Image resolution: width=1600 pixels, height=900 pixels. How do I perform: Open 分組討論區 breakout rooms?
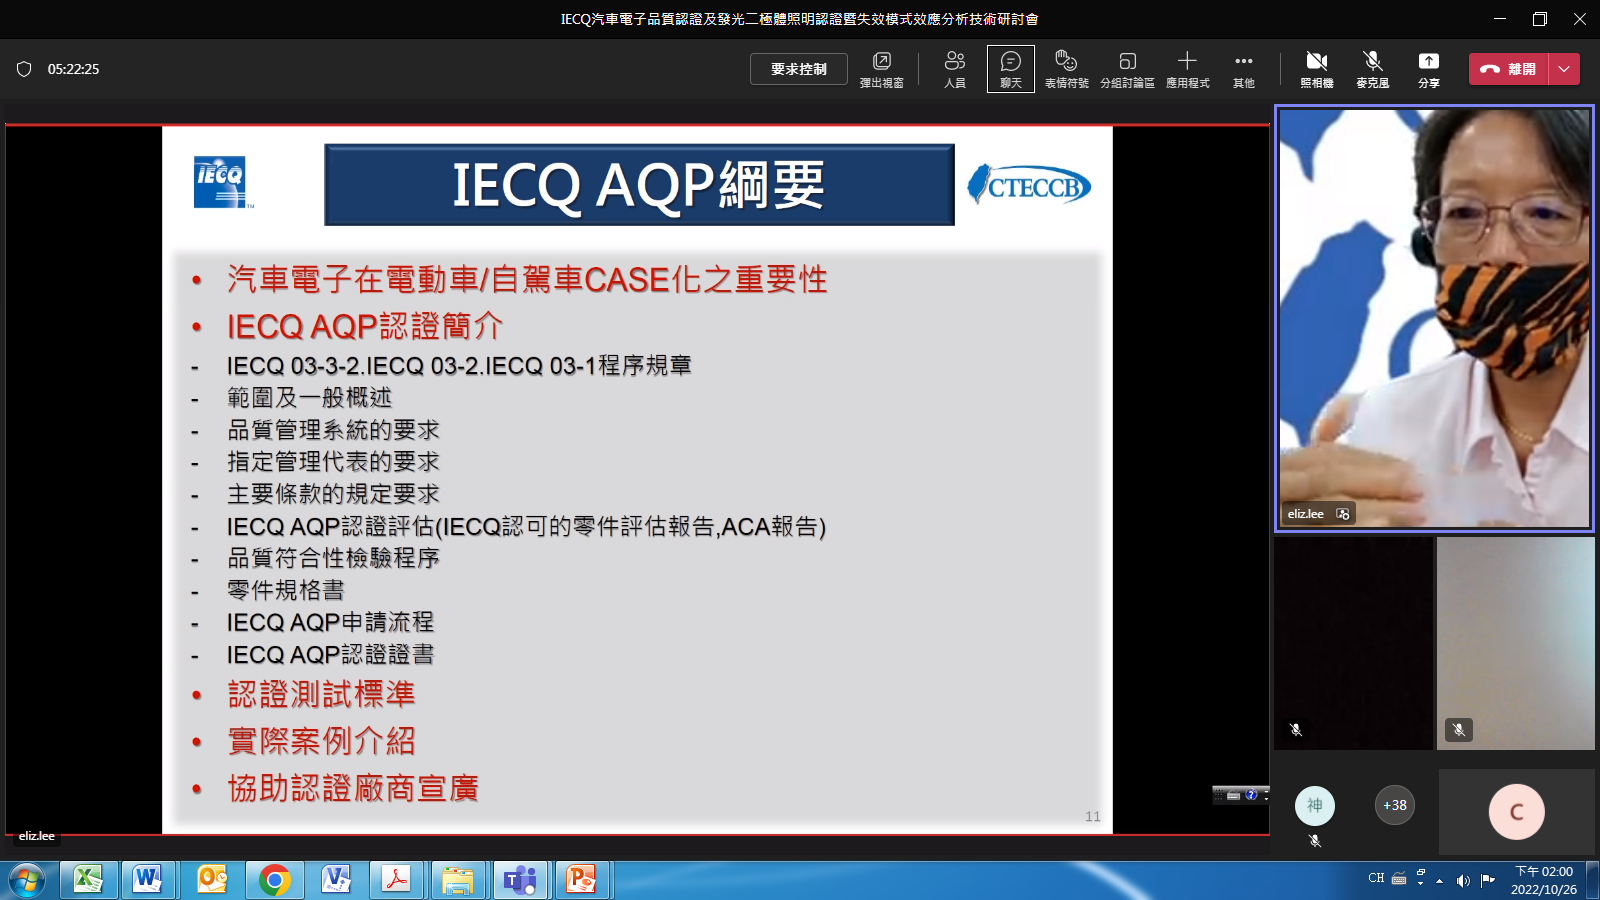pos(1127,69)
